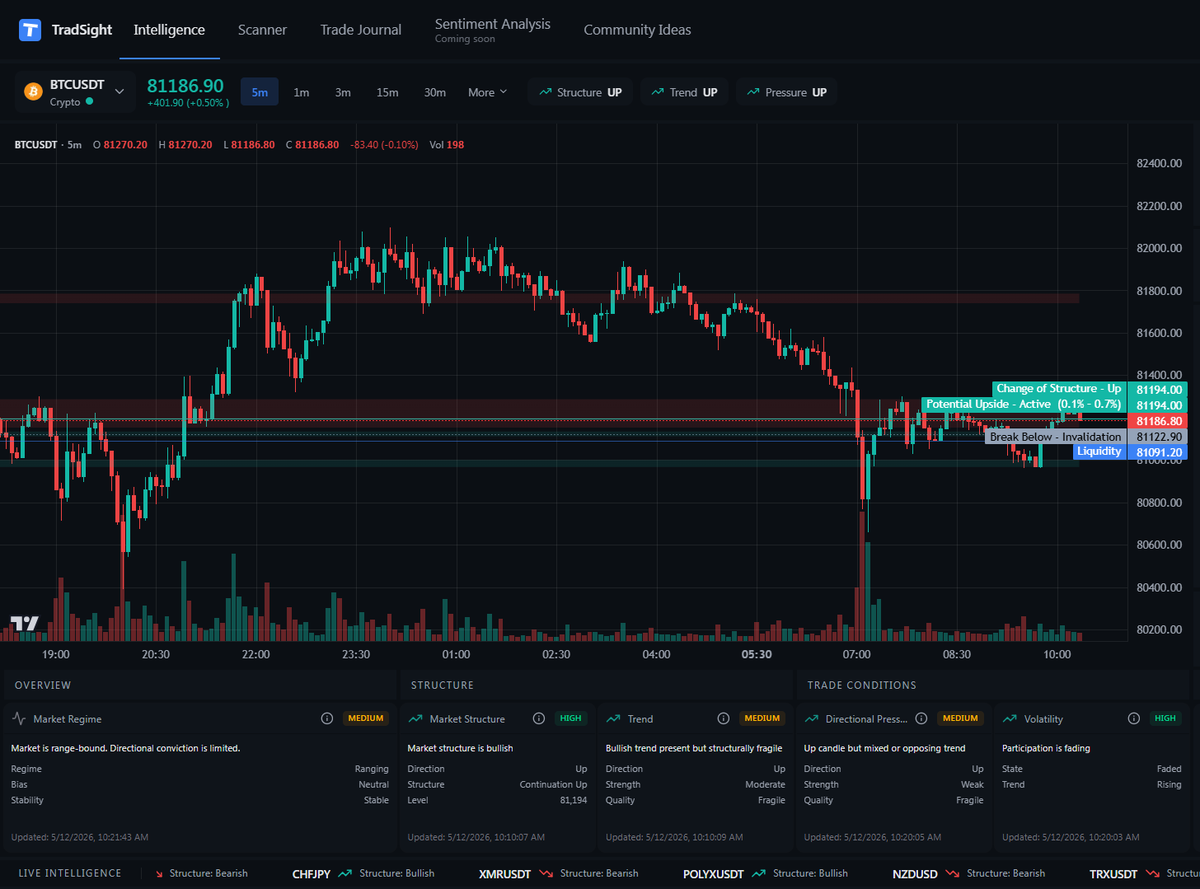Click the Trend UP indicator
This screenshot has height=889, width=1200.
[684, 92]
